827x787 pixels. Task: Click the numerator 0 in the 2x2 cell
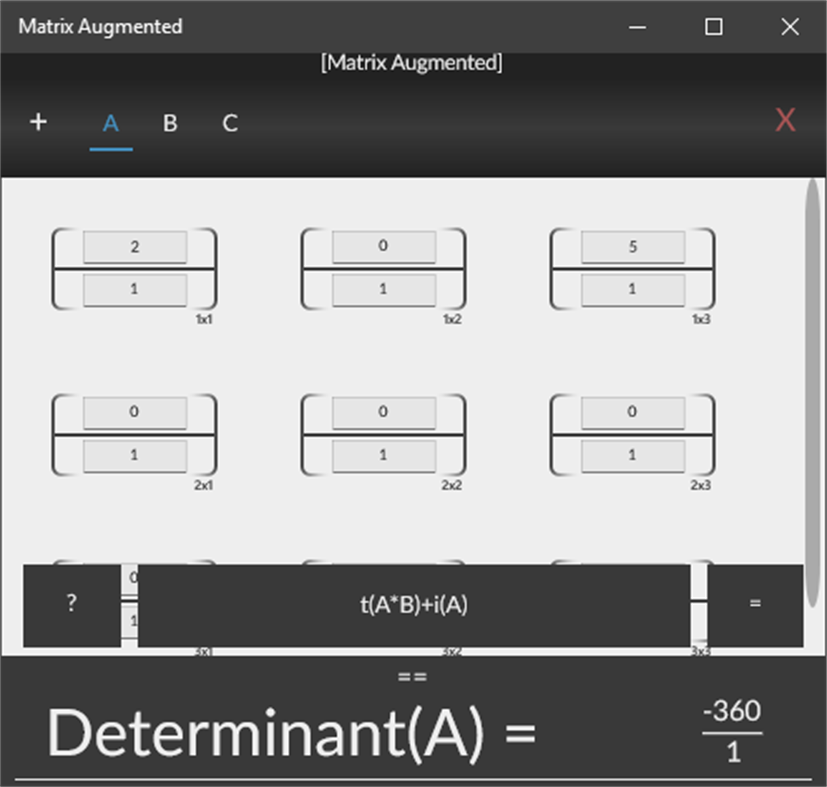click(x=383, y=411)
